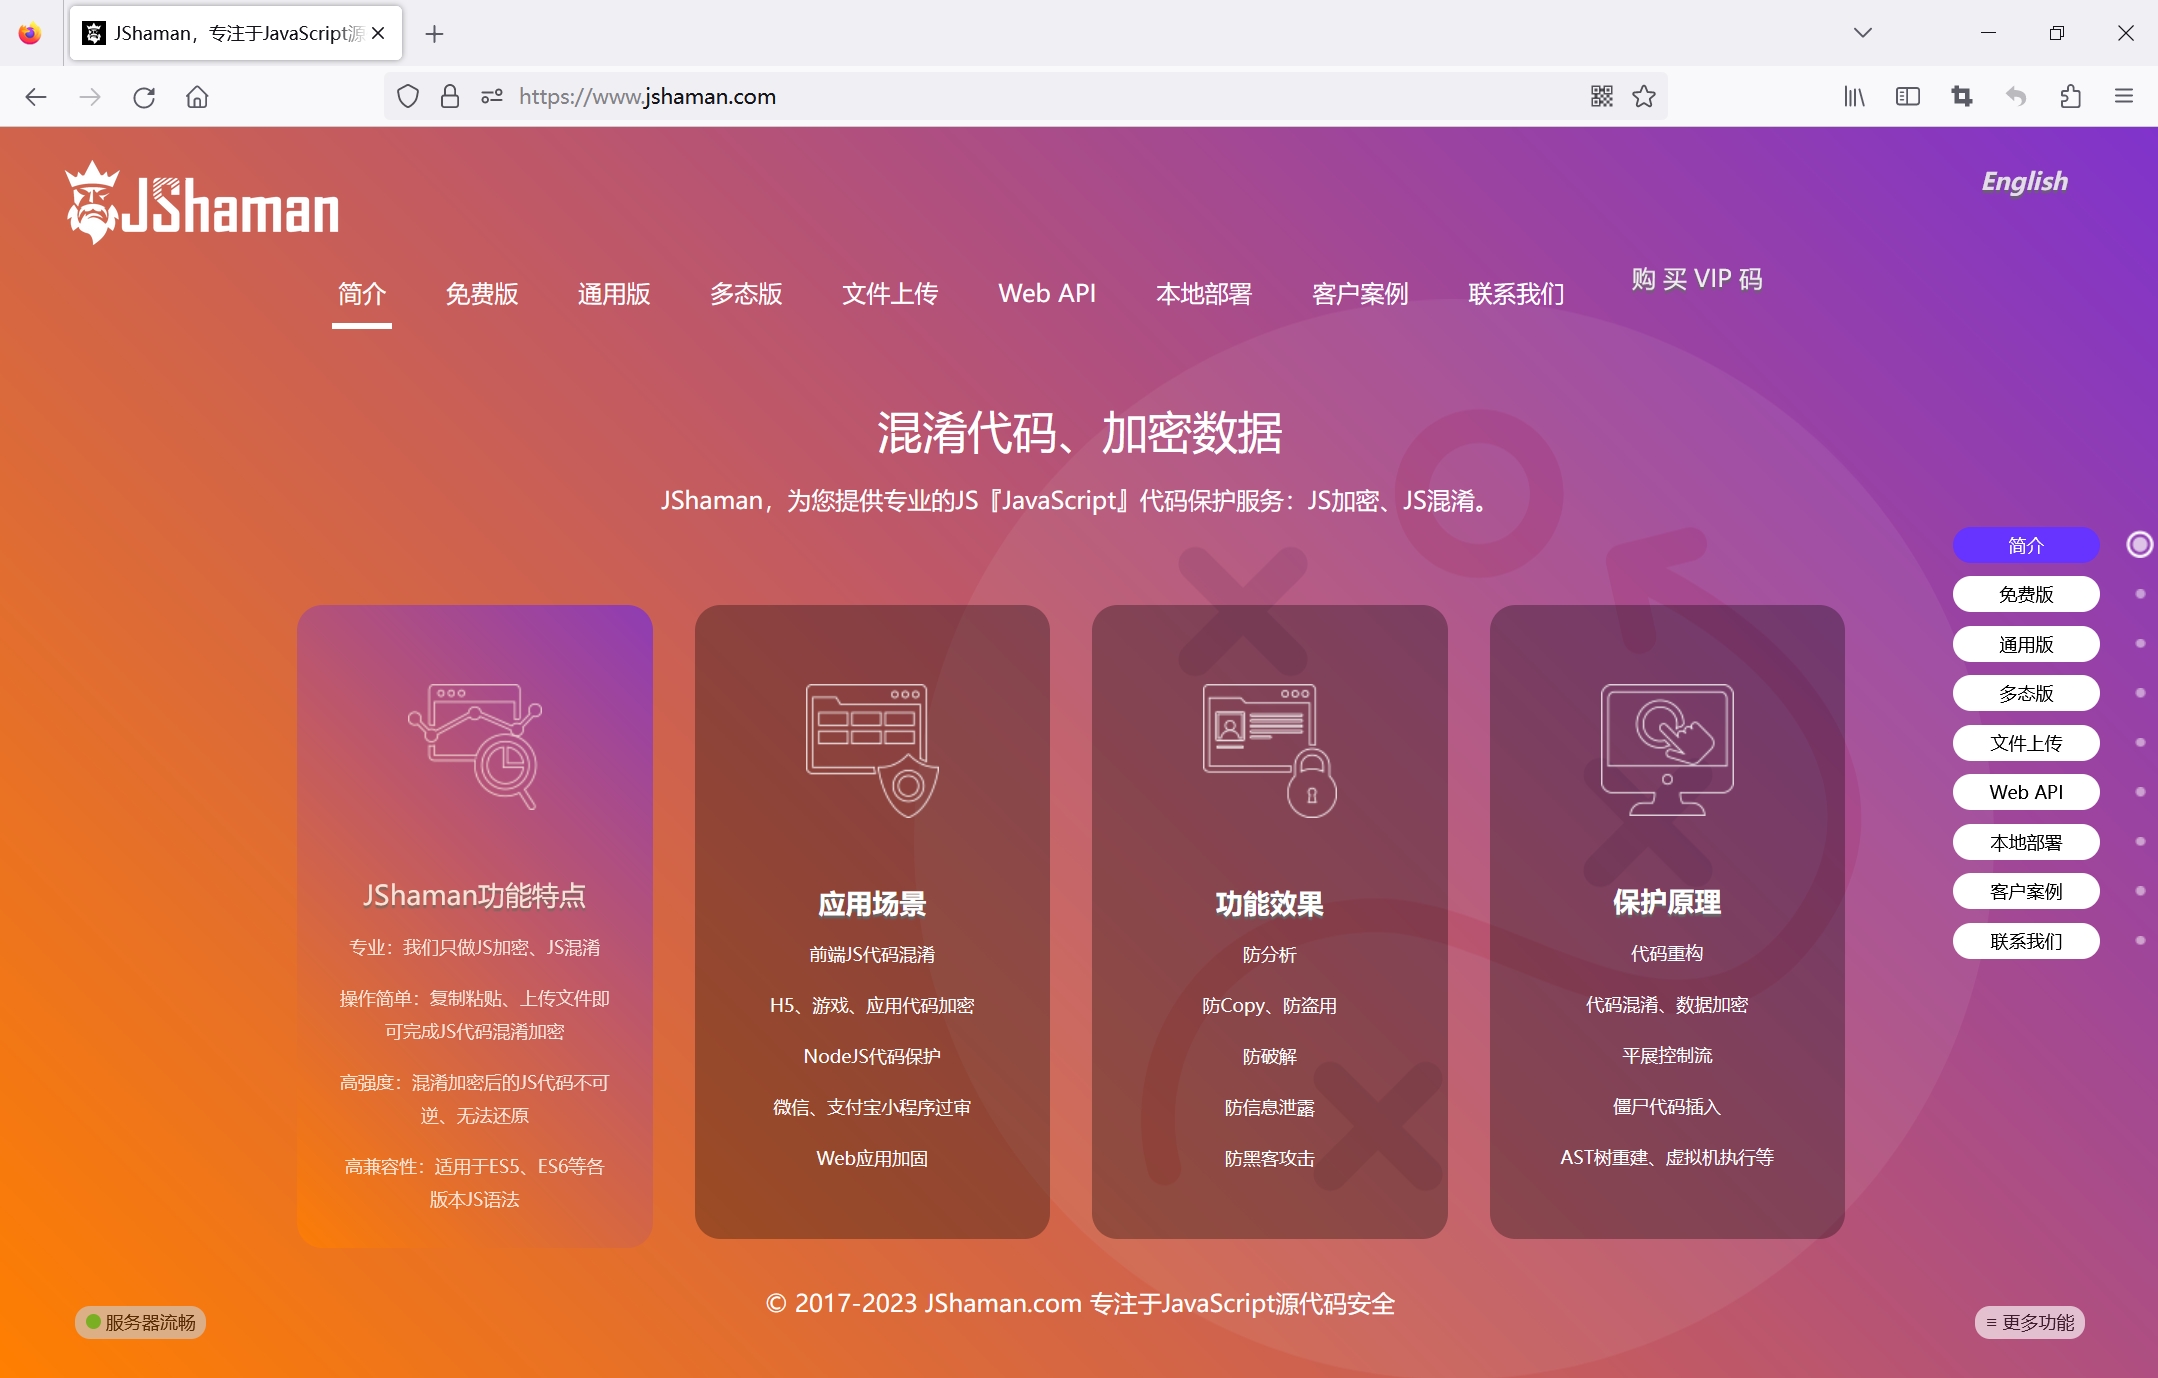This screenshot has width=2158, height=1378.
Task: Click the 多态版 side navigation pill
Action: tap(2026, 693)
